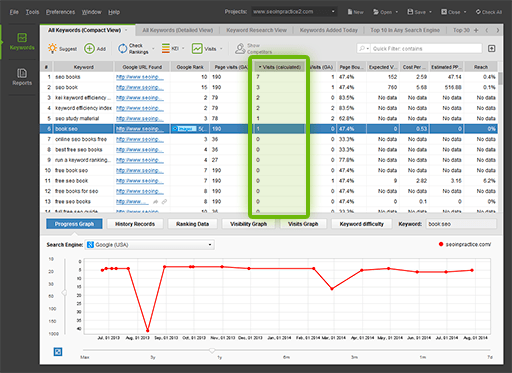The height and width of the screenshot is (373, 512).
Task: Add a new workspace tab with plus
Action: point(476,30)
